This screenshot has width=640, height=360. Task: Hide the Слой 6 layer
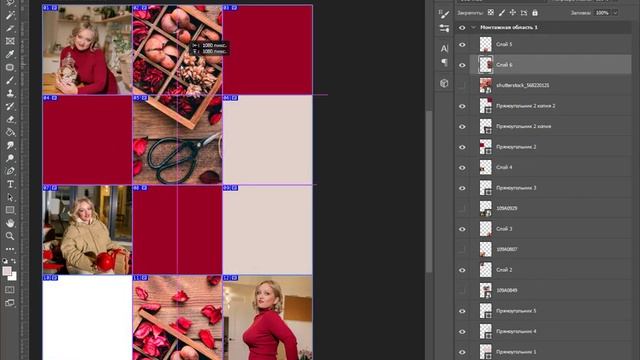click(x=462, y=65)
